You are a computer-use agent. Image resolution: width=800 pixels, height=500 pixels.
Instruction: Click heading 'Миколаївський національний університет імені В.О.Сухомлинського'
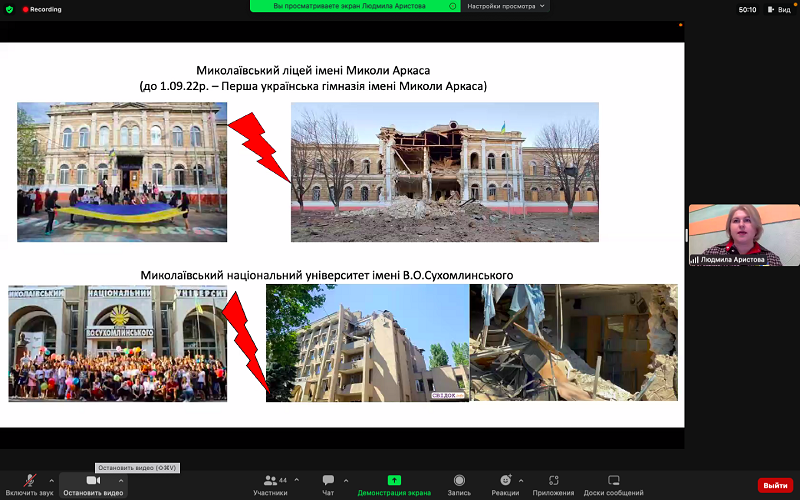pyautogui.click(x=327, y=276)
